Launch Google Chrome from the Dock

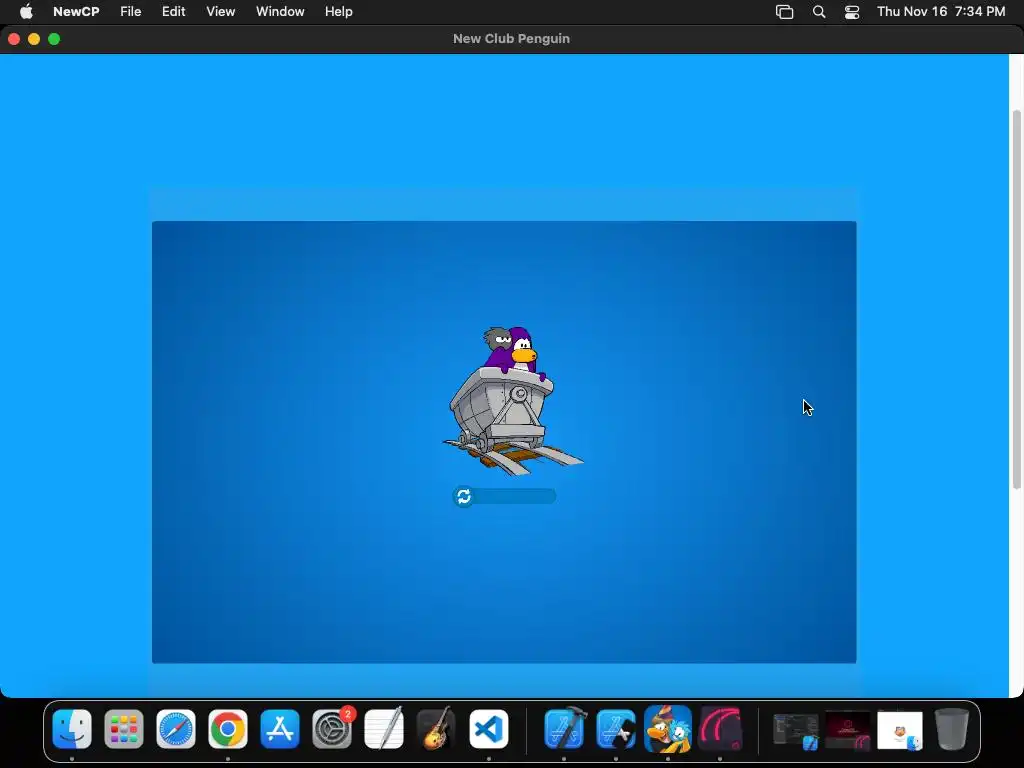pyautogui.click(x=228, y=729)
